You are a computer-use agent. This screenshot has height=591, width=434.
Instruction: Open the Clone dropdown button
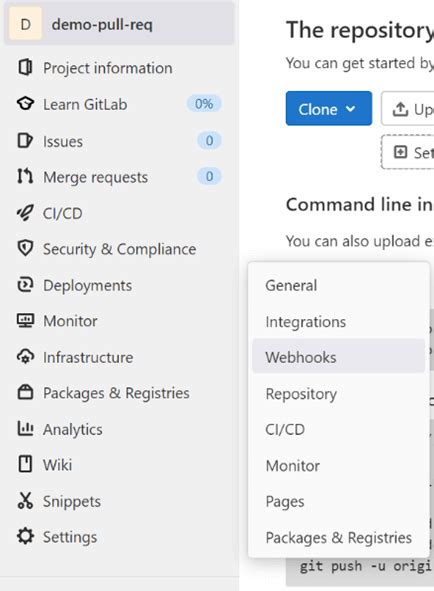[329, 108]
